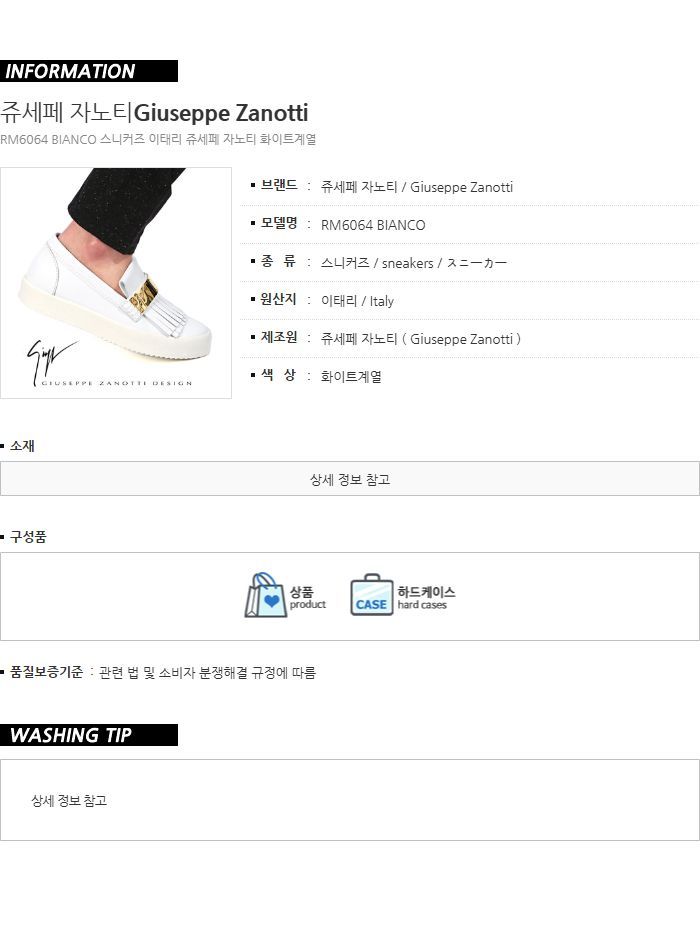Click the 쥬세페 자노티 Giuseppe Zanotti title
The image size is (700, 927).
click(154, 112)
